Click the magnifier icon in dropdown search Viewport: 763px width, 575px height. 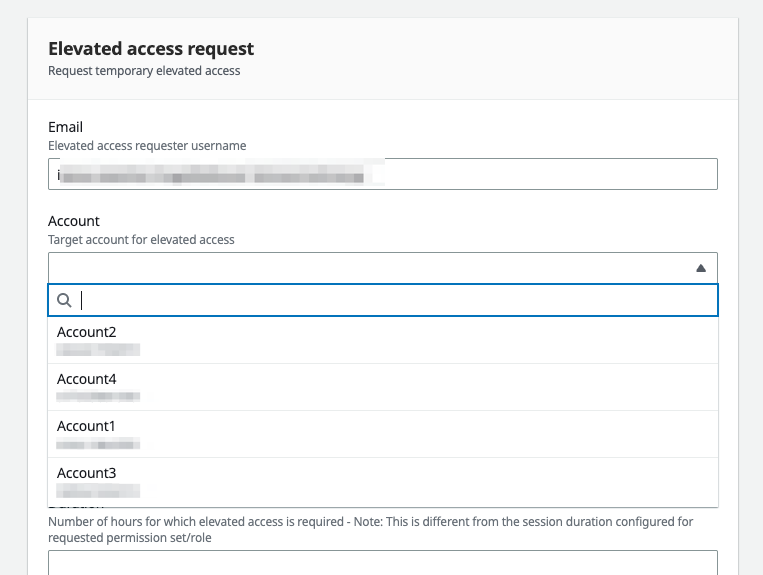pyautogui.click(x=64, y=300)
